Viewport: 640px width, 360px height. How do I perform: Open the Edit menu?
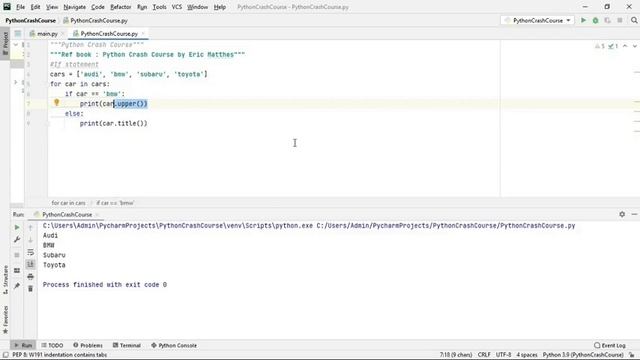(36, 7)
